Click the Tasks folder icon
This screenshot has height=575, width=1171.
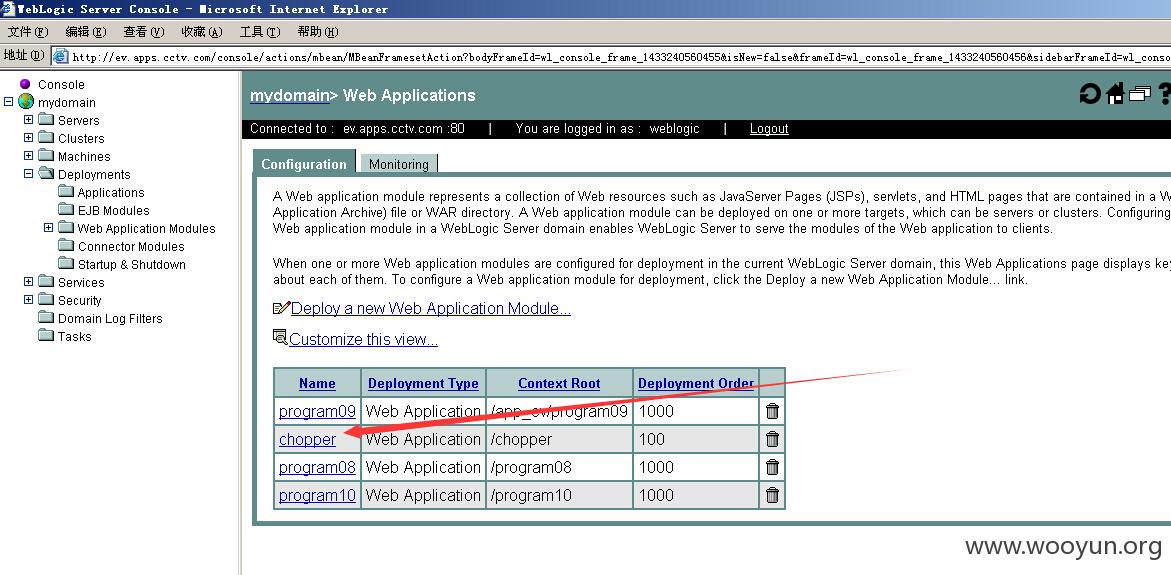pyautogui.click(x=46, y=336)
